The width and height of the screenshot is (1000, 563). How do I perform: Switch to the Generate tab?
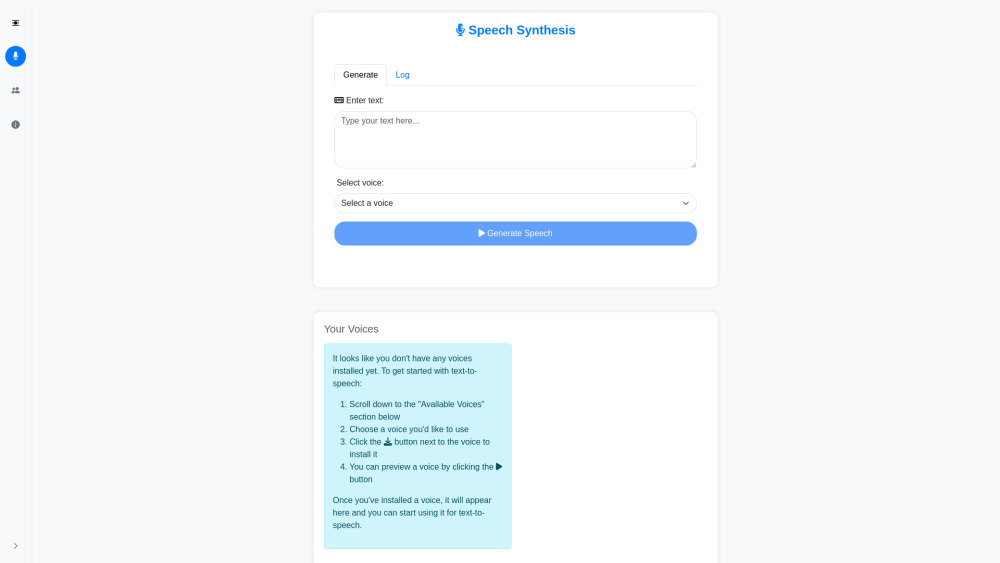(x=360, y=75)
